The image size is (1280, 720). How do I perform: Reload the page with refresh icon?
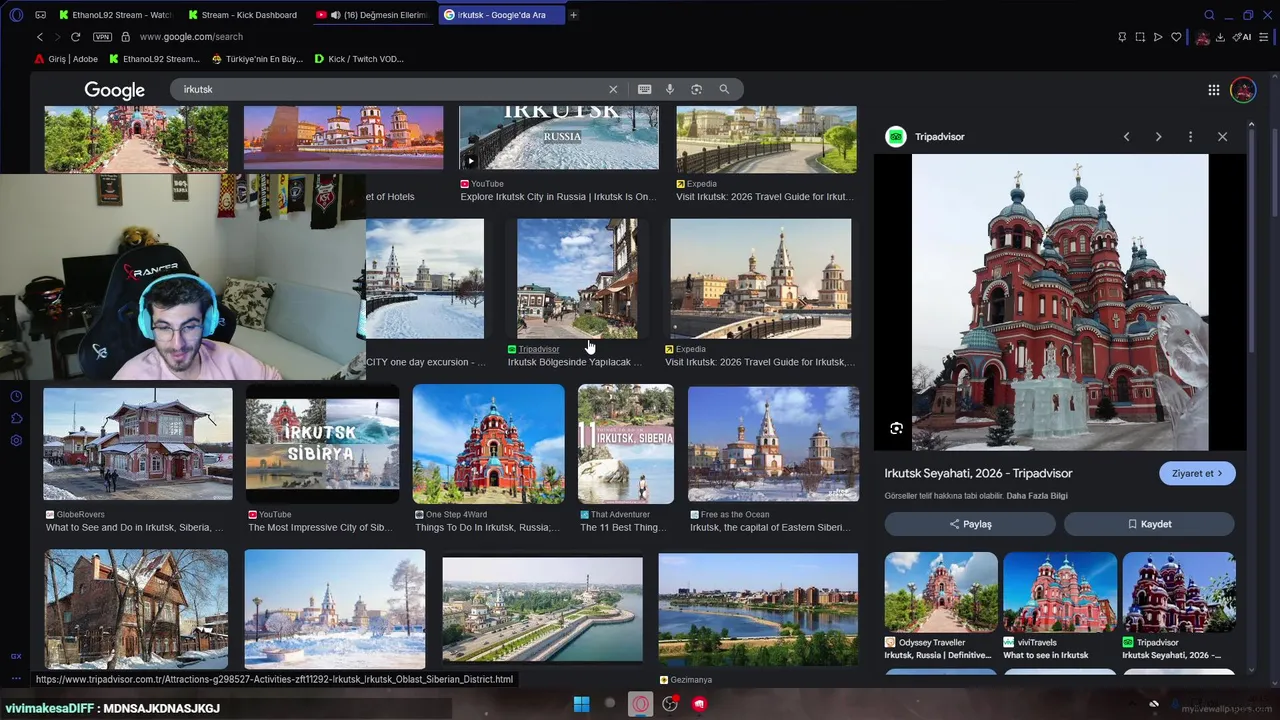[x=75, y=37]
